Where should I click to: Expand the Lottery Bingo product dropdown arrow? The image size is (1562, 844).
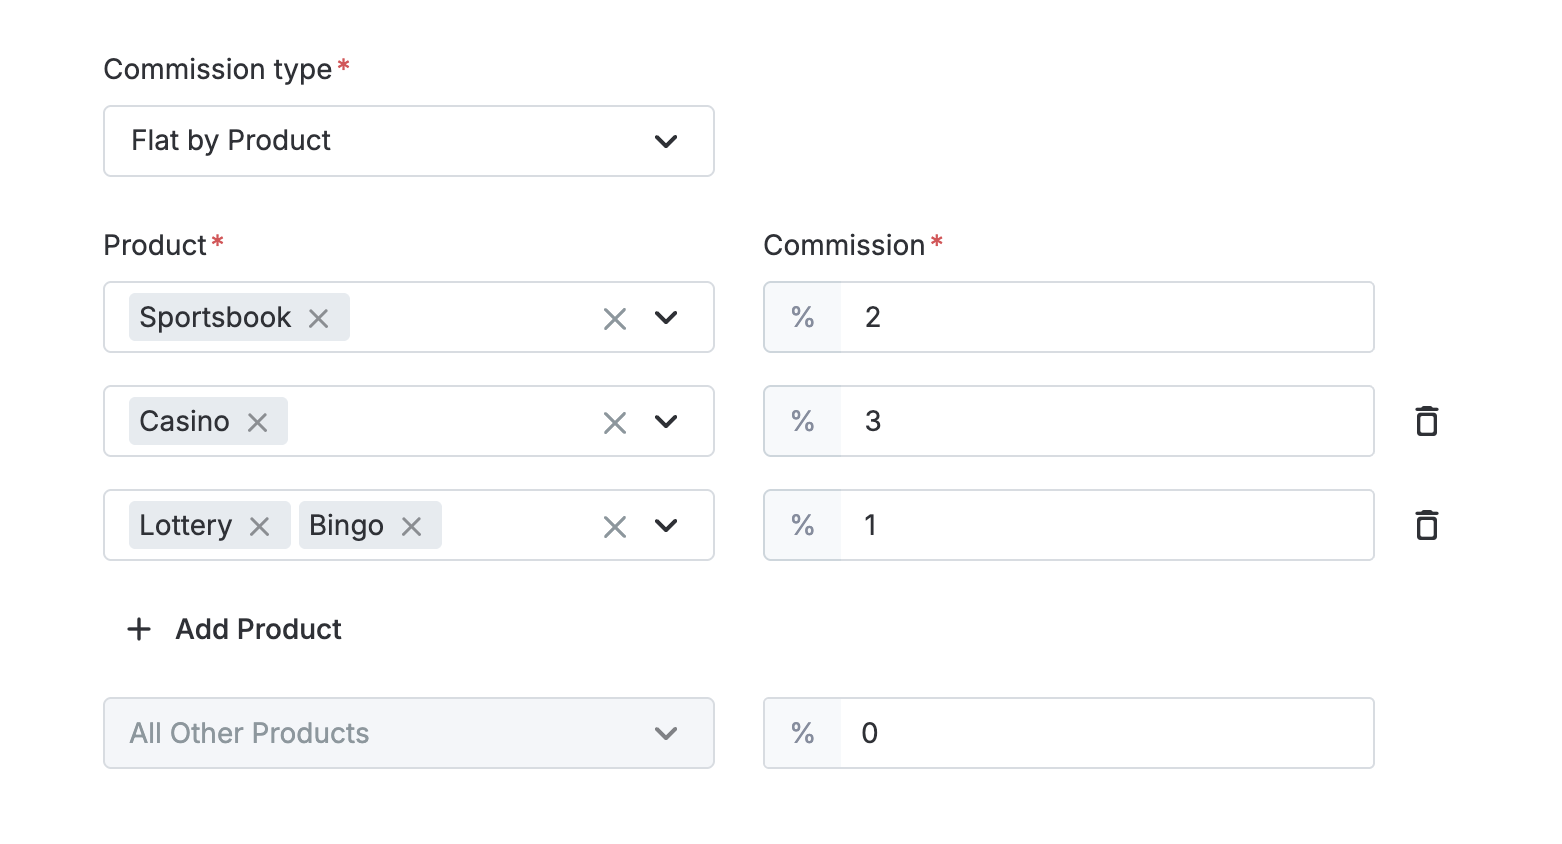tap(666, 526)
